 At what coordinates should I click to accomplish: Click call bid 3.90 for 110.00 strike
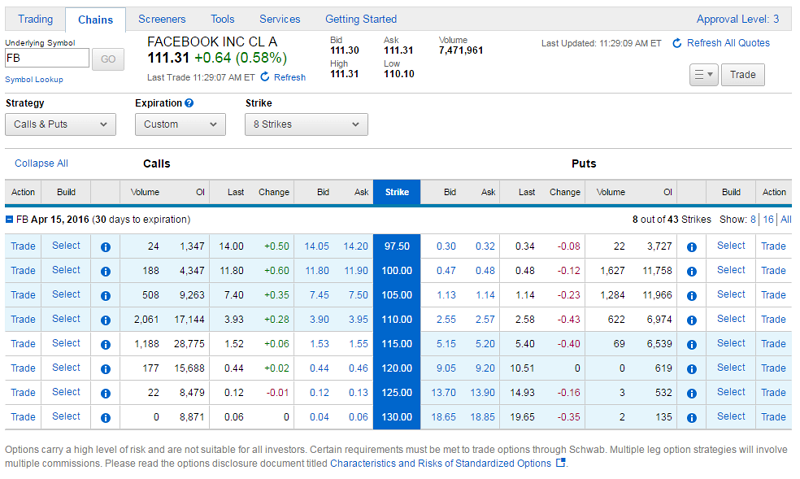tap(319, 319)
